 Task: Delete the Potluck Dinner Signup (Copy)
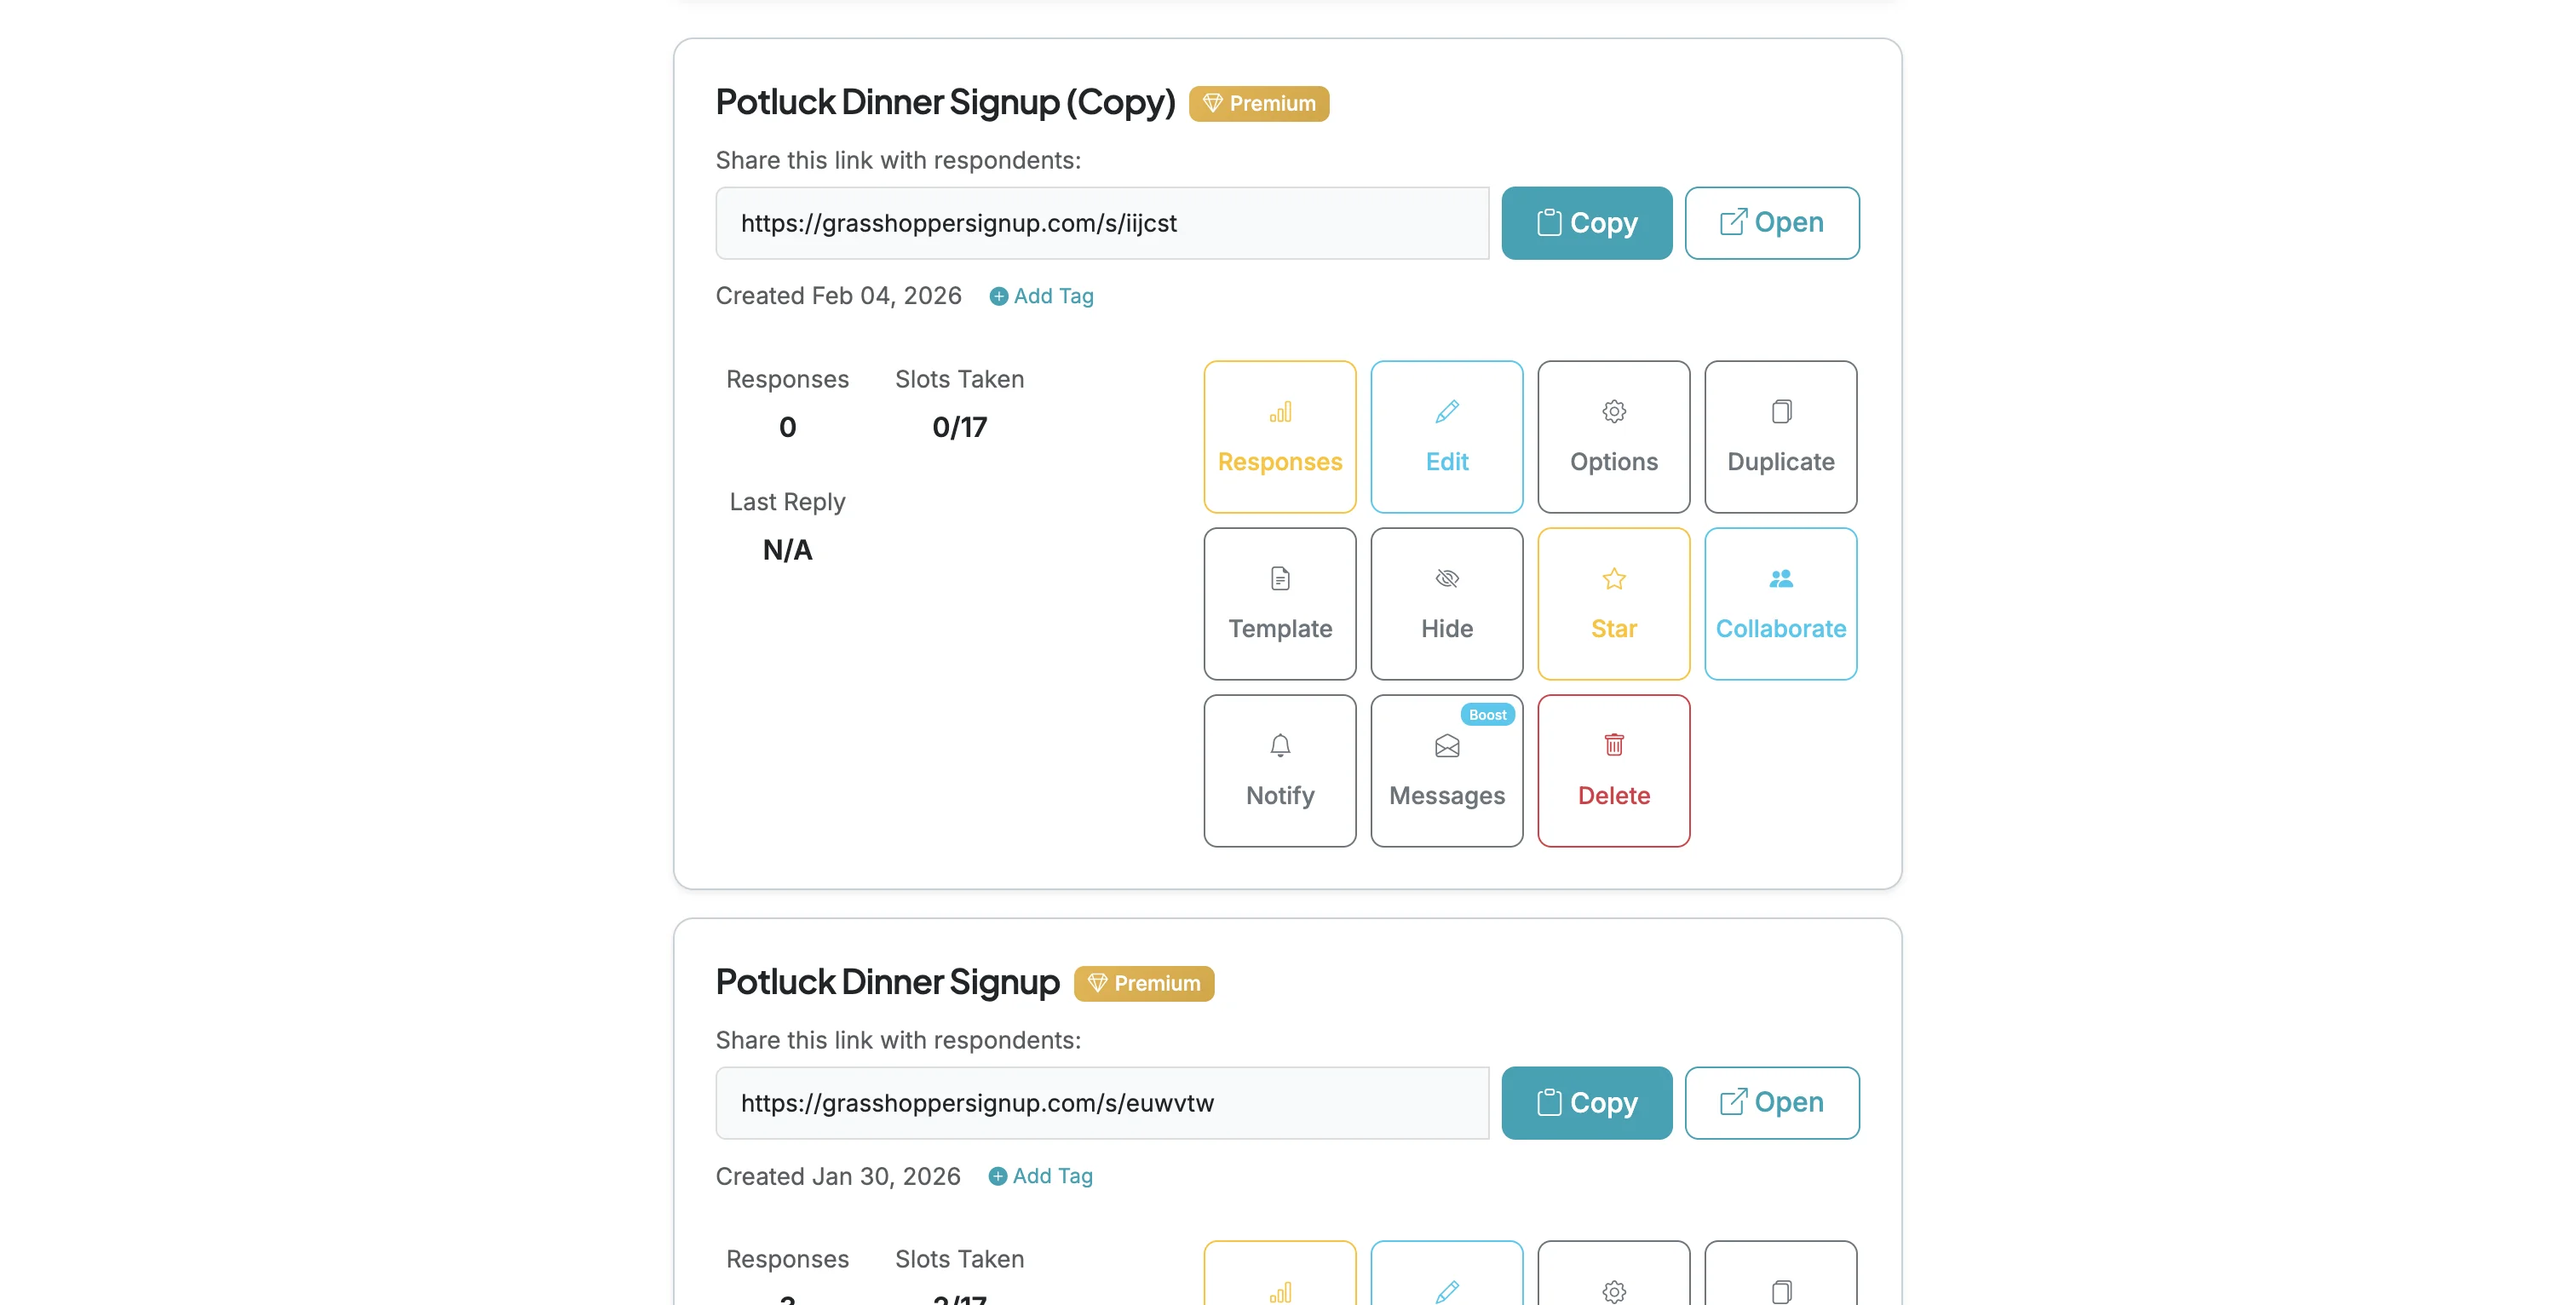coord(1613,770)
